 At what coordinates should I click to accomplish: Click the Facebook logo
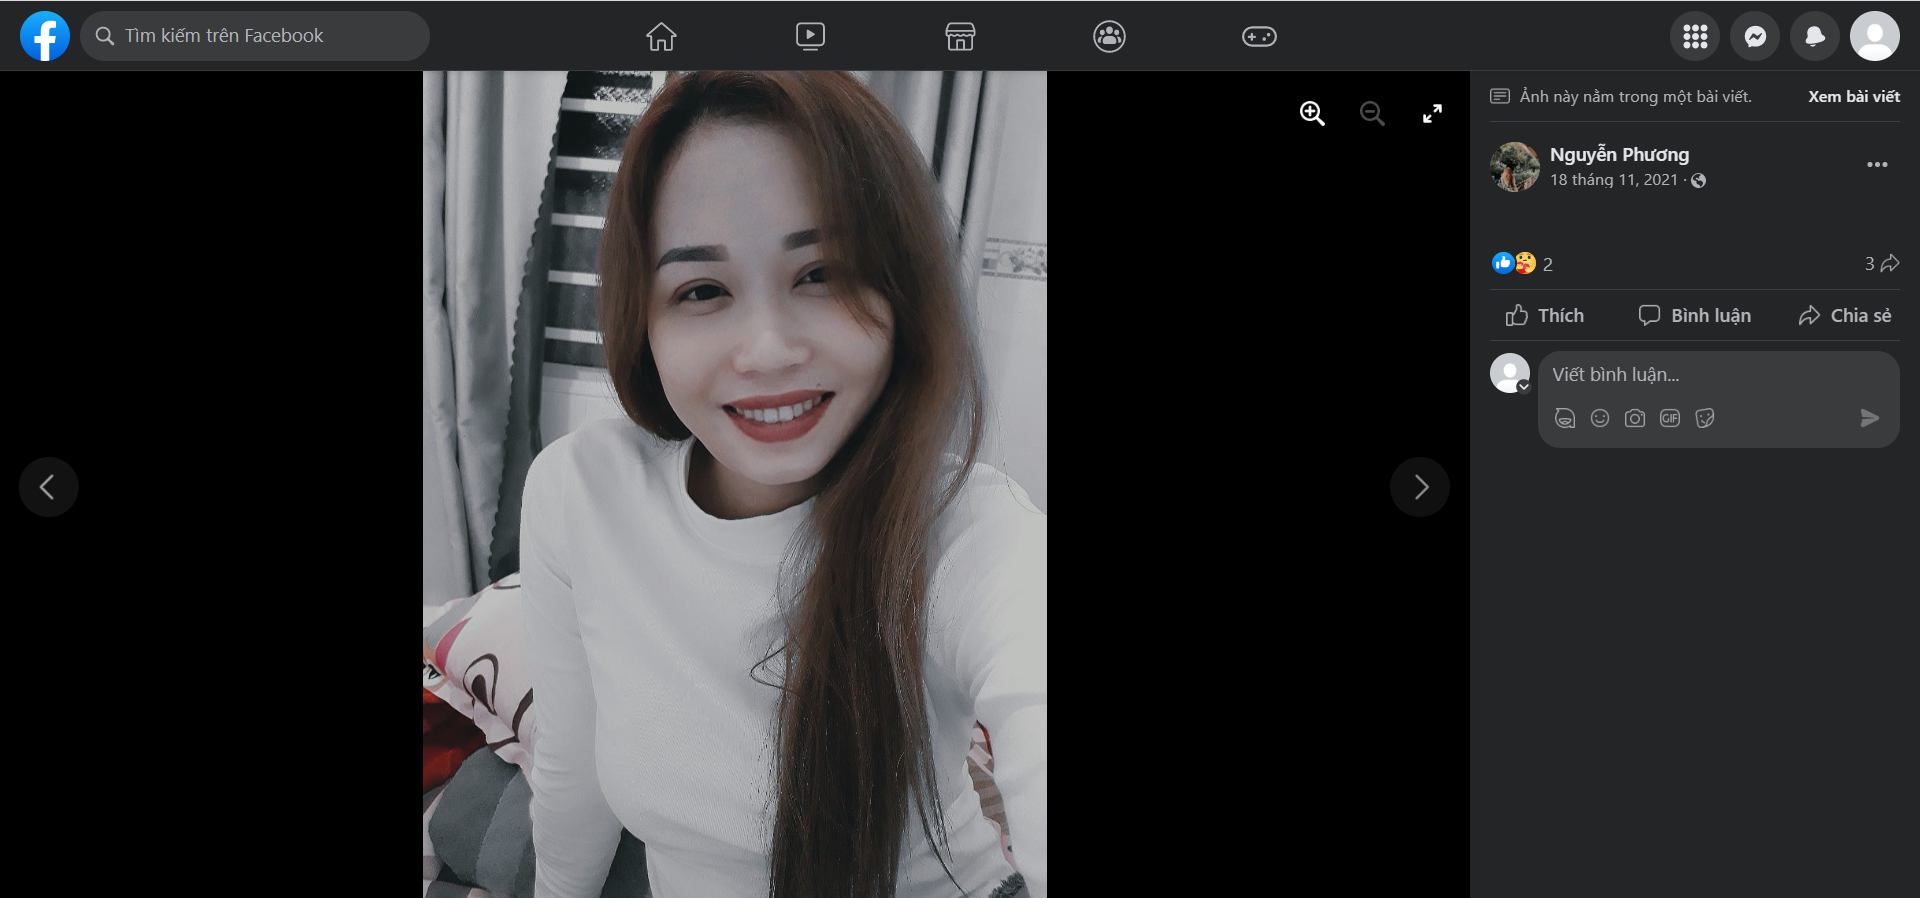point(45,36)
